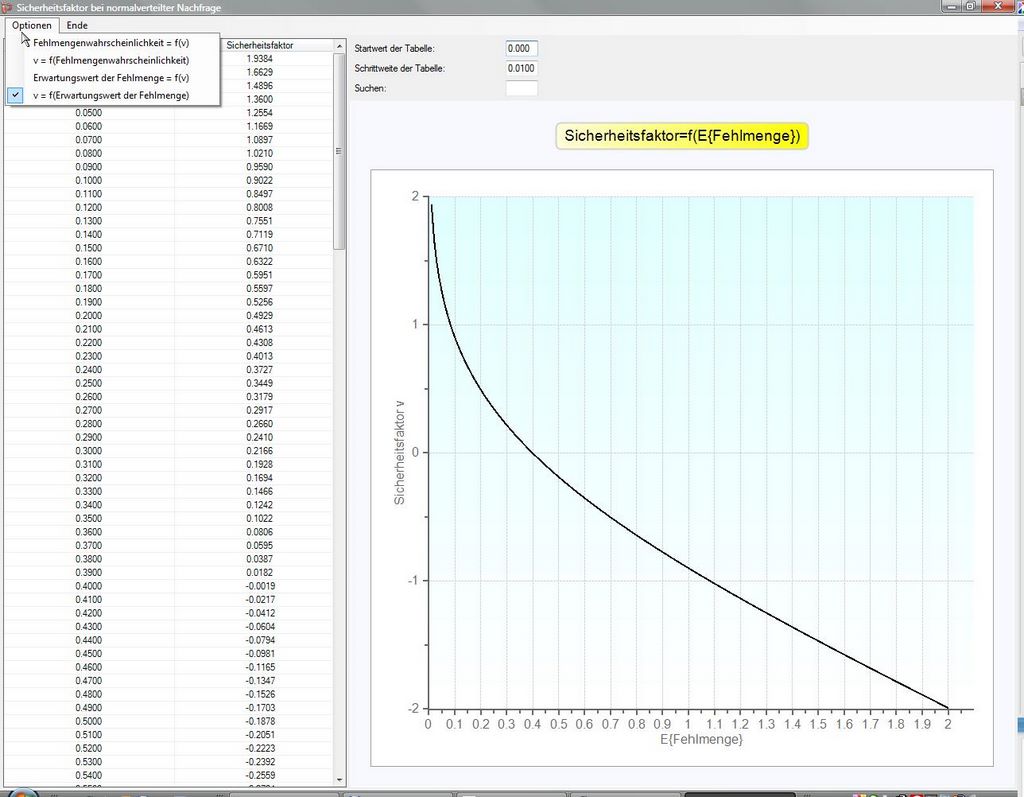1024x797 pixels.
Task: Toggle checked v = f(Erwartungswert der Fehlmenge) entry
Action: [x=111, y=95]
